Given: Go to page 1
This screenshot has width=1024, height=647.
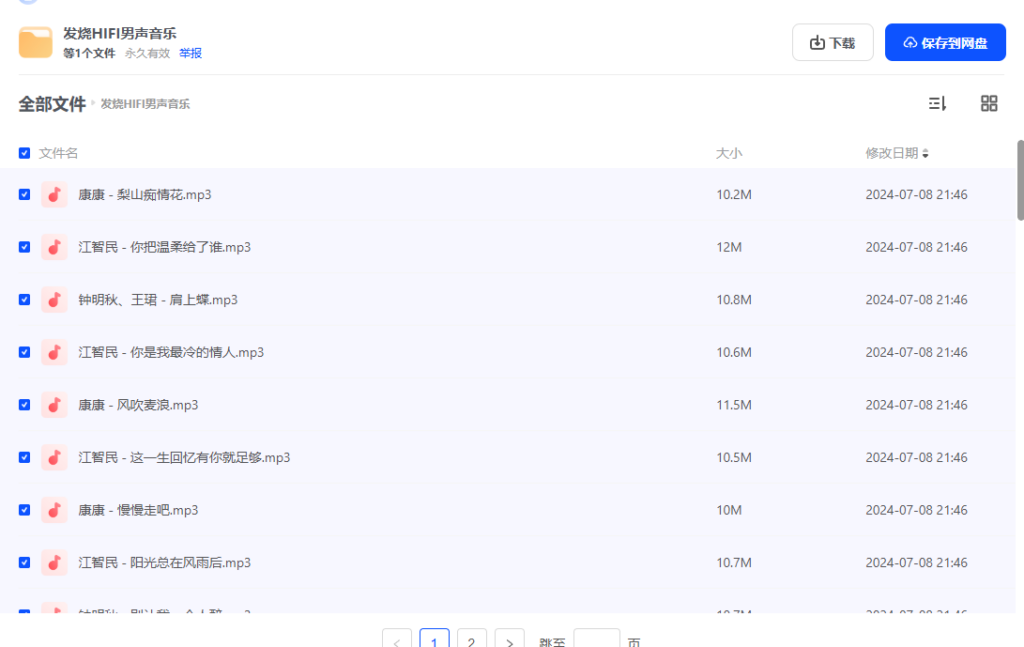Looking at the screenshot, I should [x=434, y=639].
